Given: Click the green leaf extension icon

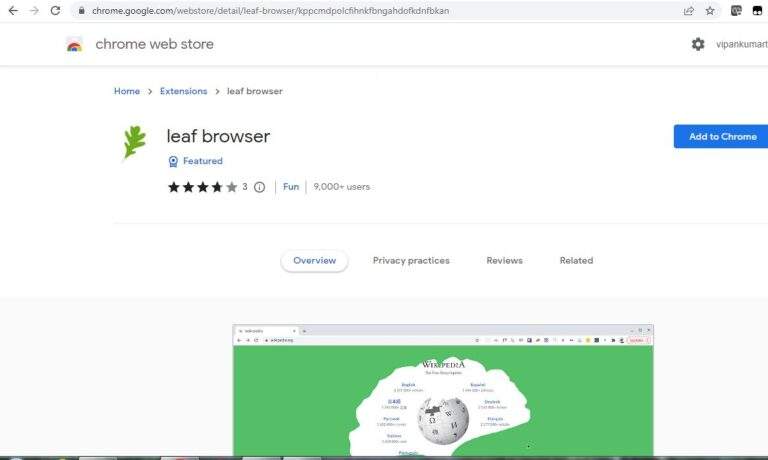Looking at the screenshot, I should [x=134, y=142].
